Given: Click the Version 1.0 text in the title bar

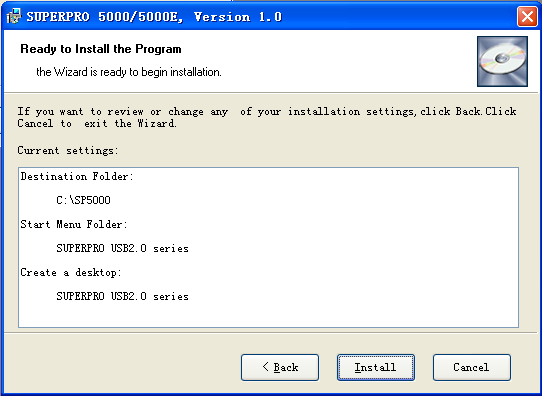Looking at the screenshot, I should pos(238,17).
